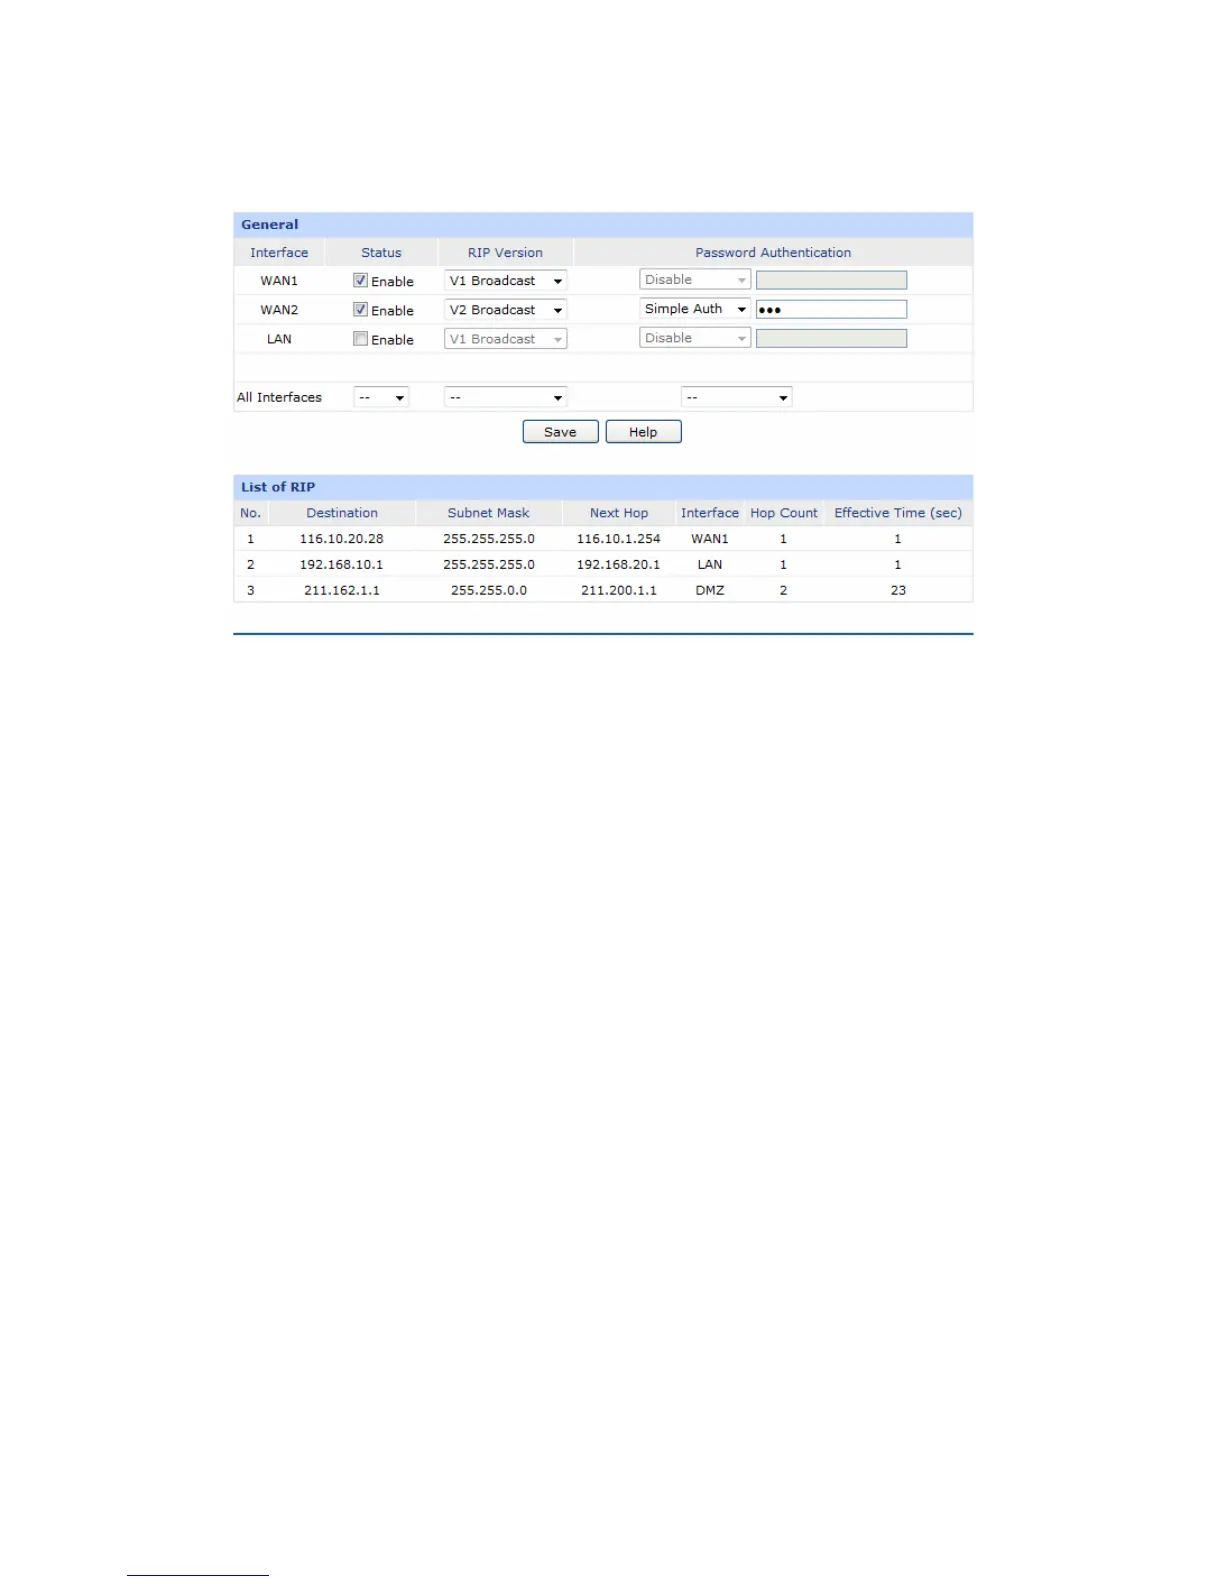This screenshot has height=1584, width=1224.
Task: Select destination 192.168.10.1 cell
Action: (x=342, y=565)
